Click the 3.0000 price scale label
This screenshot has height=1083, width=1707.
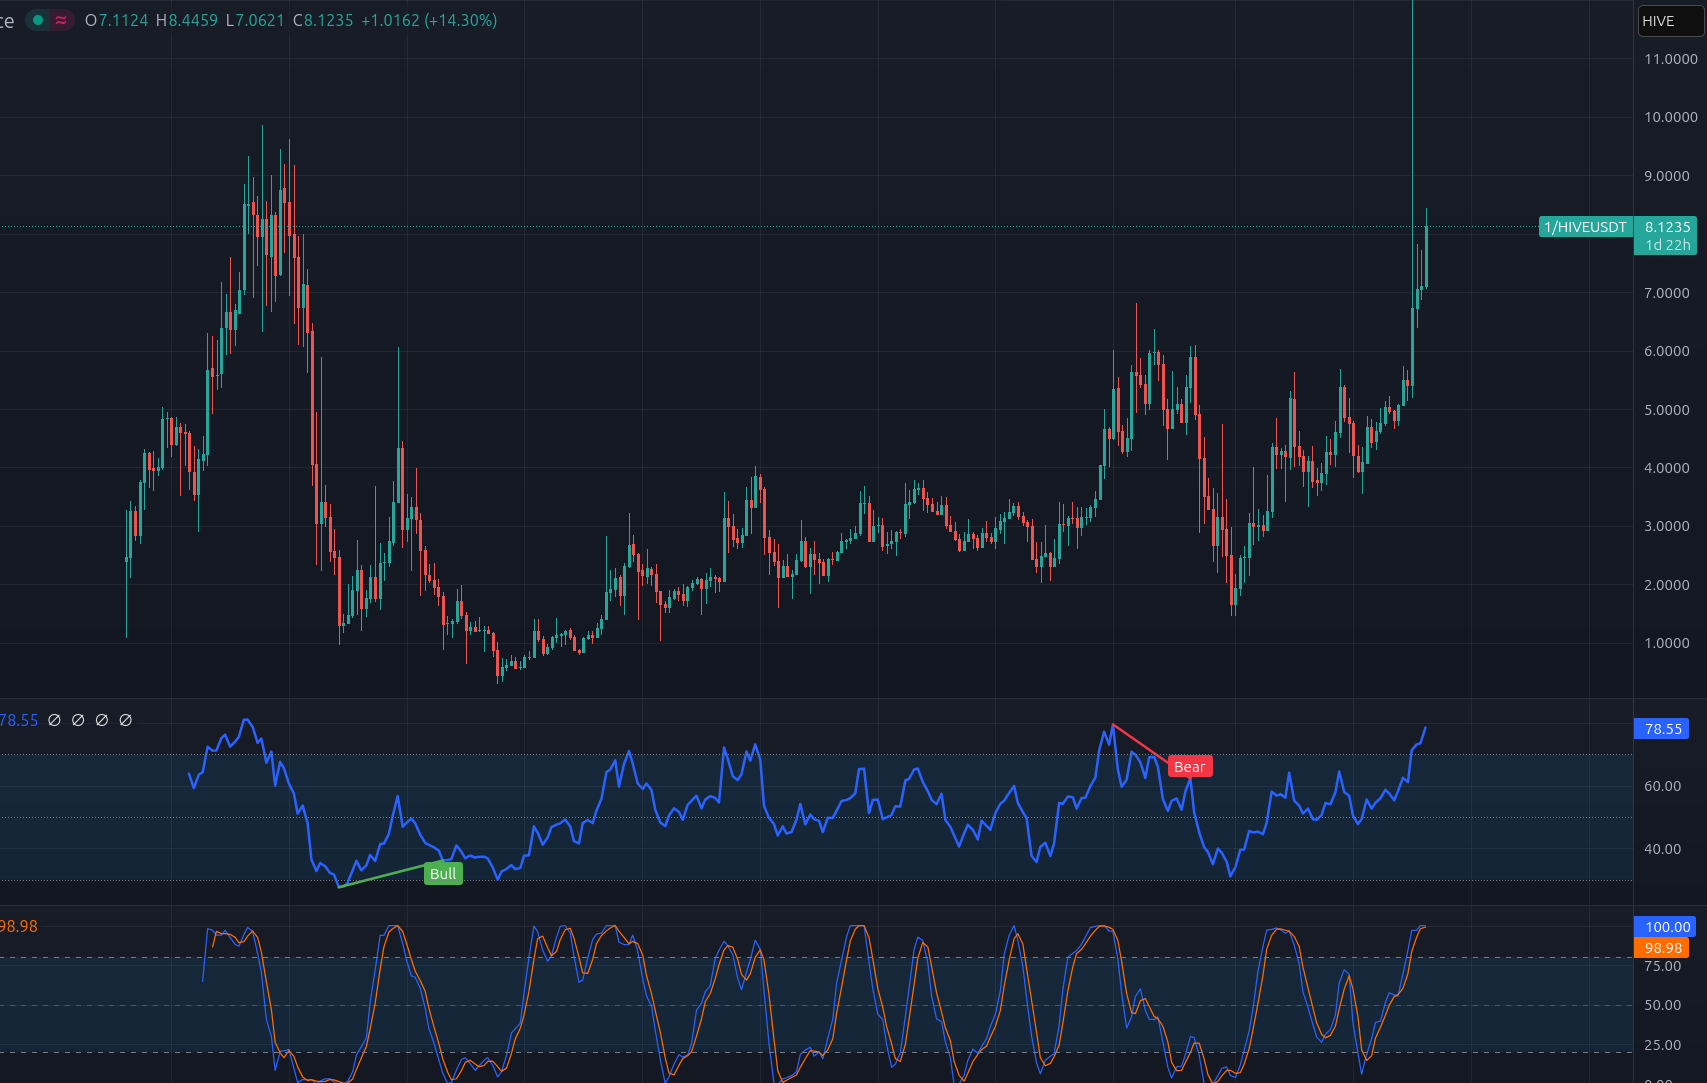(1667, 526)
